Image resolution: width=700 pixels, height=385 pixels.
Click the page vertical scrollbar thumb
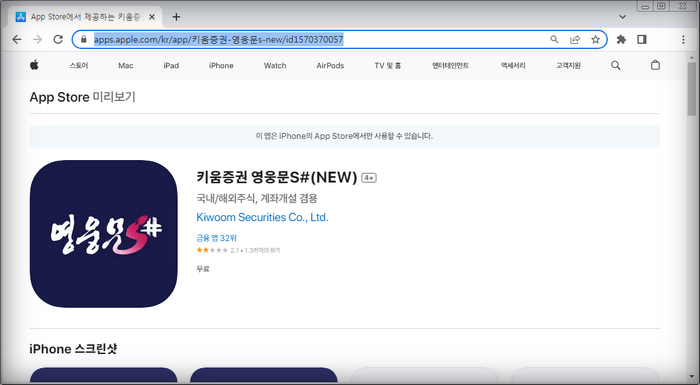pyautogui.click(x=692, y=89)
